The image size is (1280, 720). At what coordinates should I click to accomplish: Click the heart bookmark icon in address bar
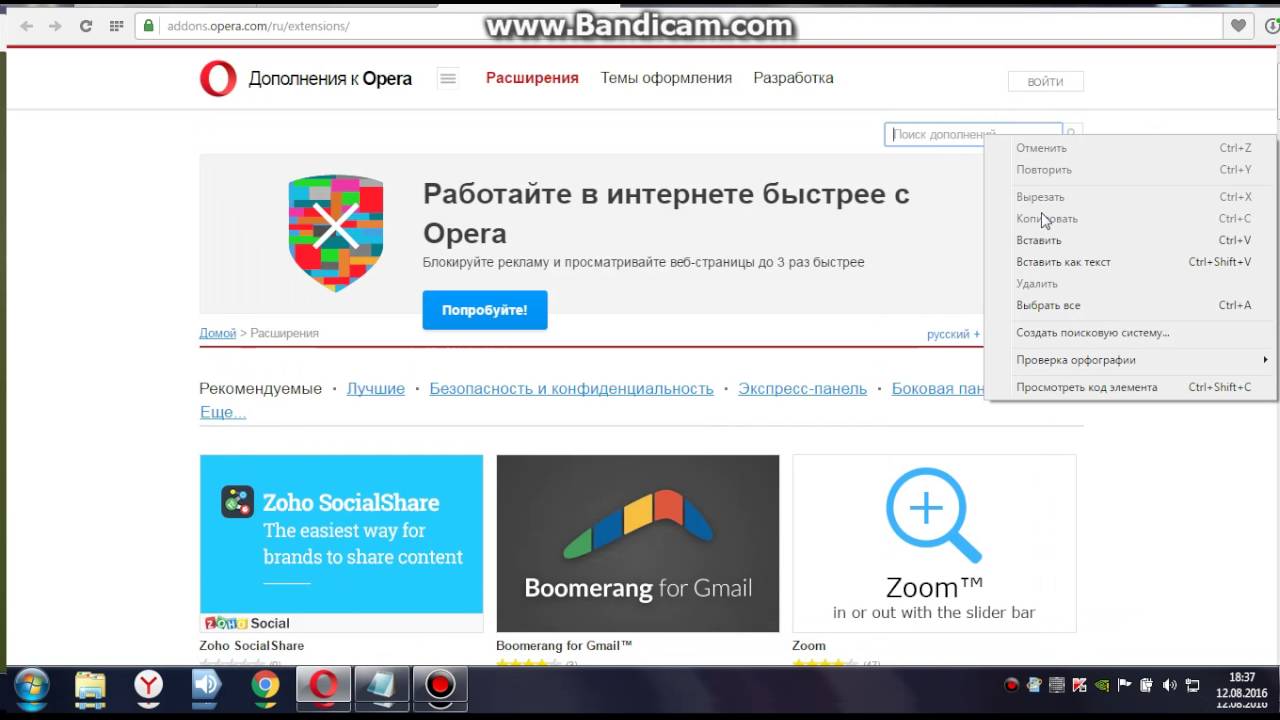pos(1238,26)
